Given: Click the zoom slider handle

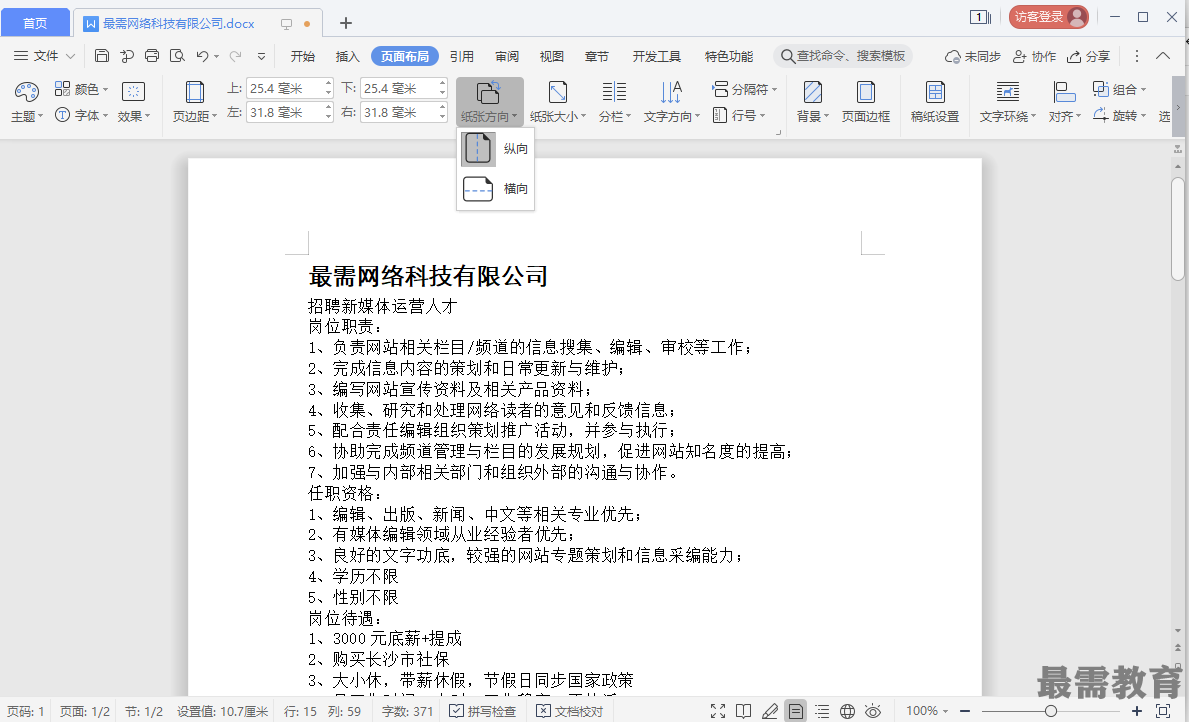Looking at the screenshot, I should click(x=1050, y=711).
